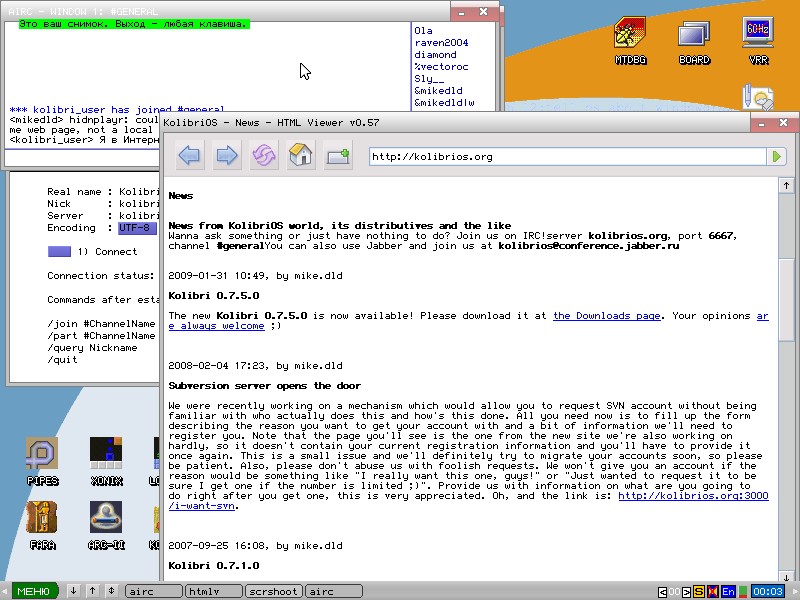Switch to the htmlv taskbar item
The width and height of the screenshot is (800, 600).
214,592
